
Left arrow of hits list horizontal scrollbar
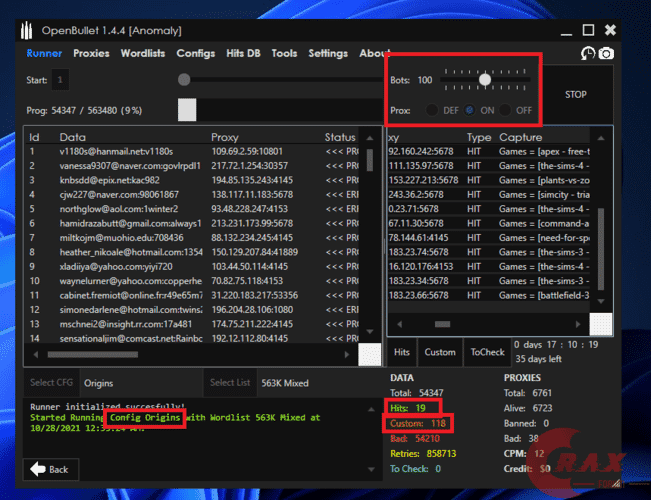click(399, 324)
